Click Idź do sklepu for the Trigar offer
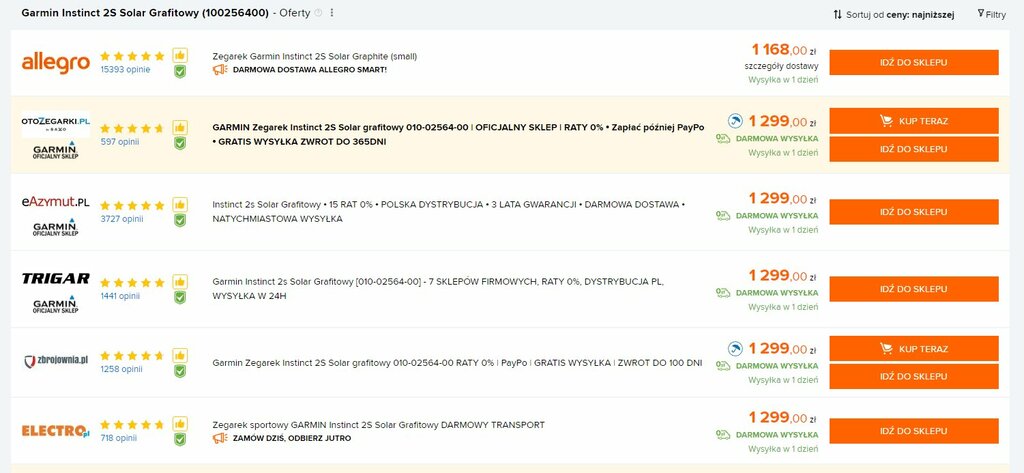This screenshot has height=473, width=1024. 914,289
